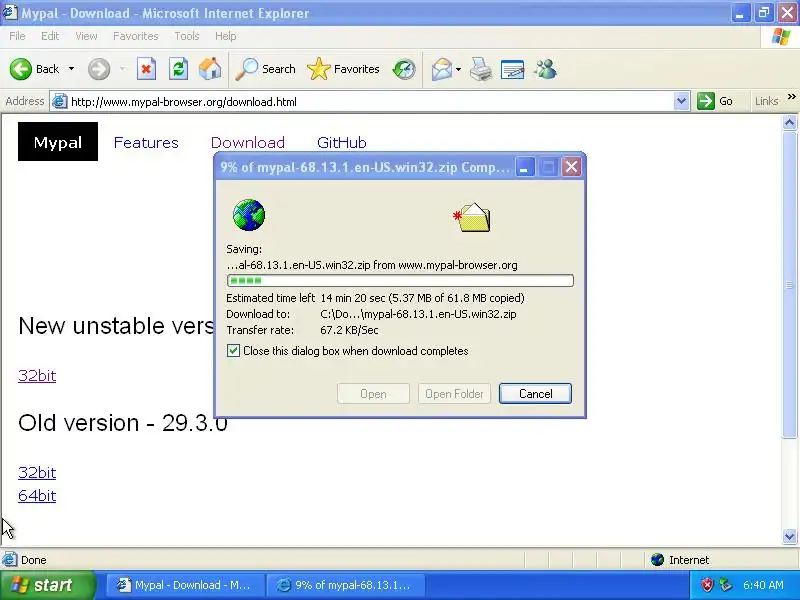Screen dimensions: 800x600
Task: Stop loading with the red X icon
Action: tap(146, 69)
